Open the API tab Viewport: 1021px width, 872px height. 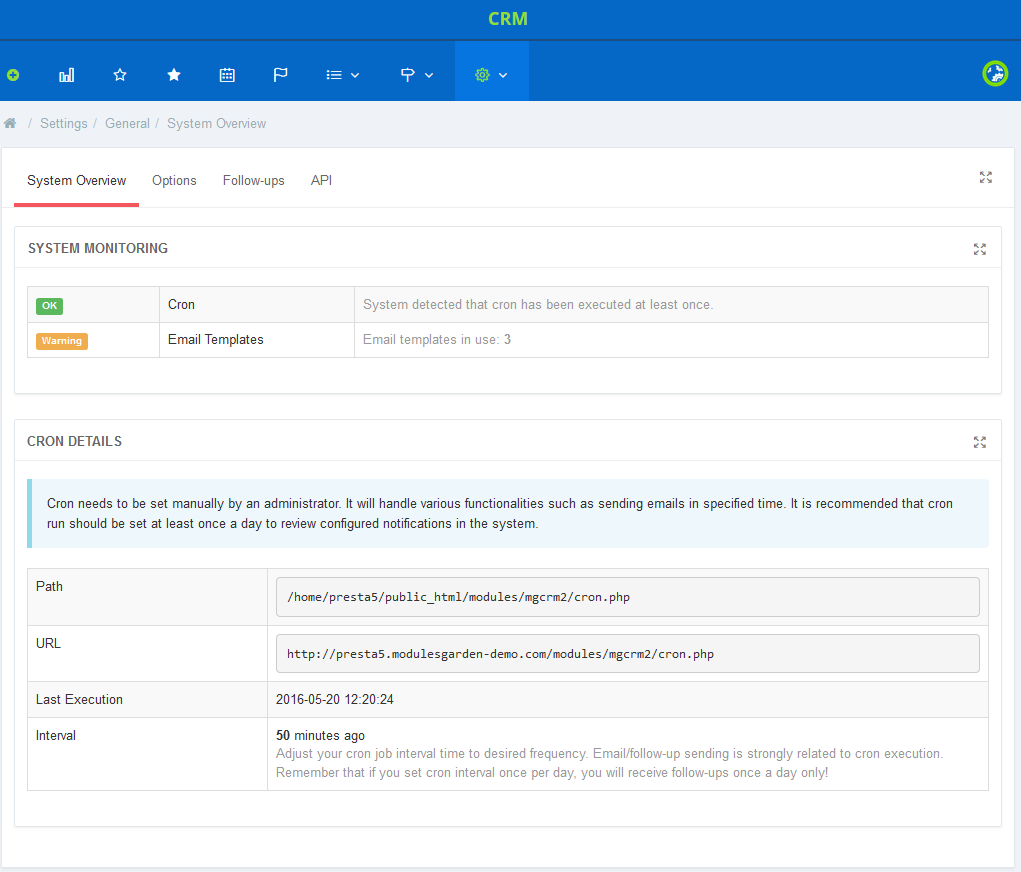pos(321,180)
